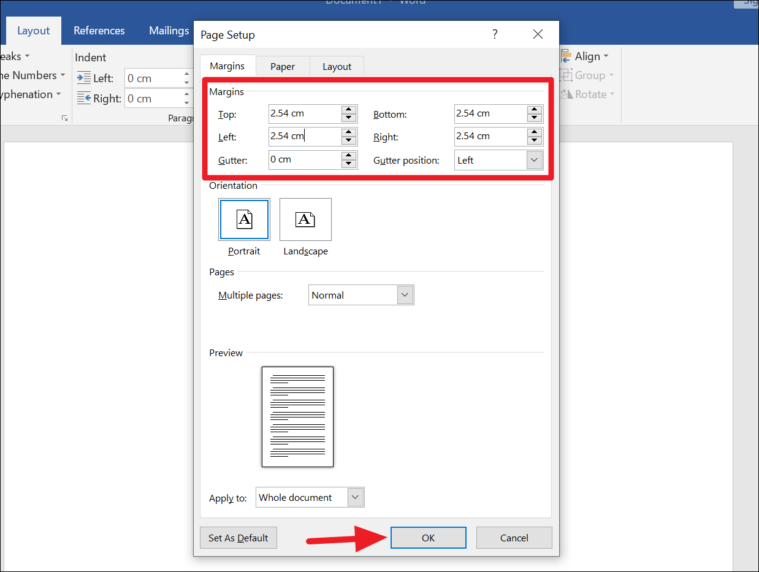Close the Page Setup dialog

point(538,34)
